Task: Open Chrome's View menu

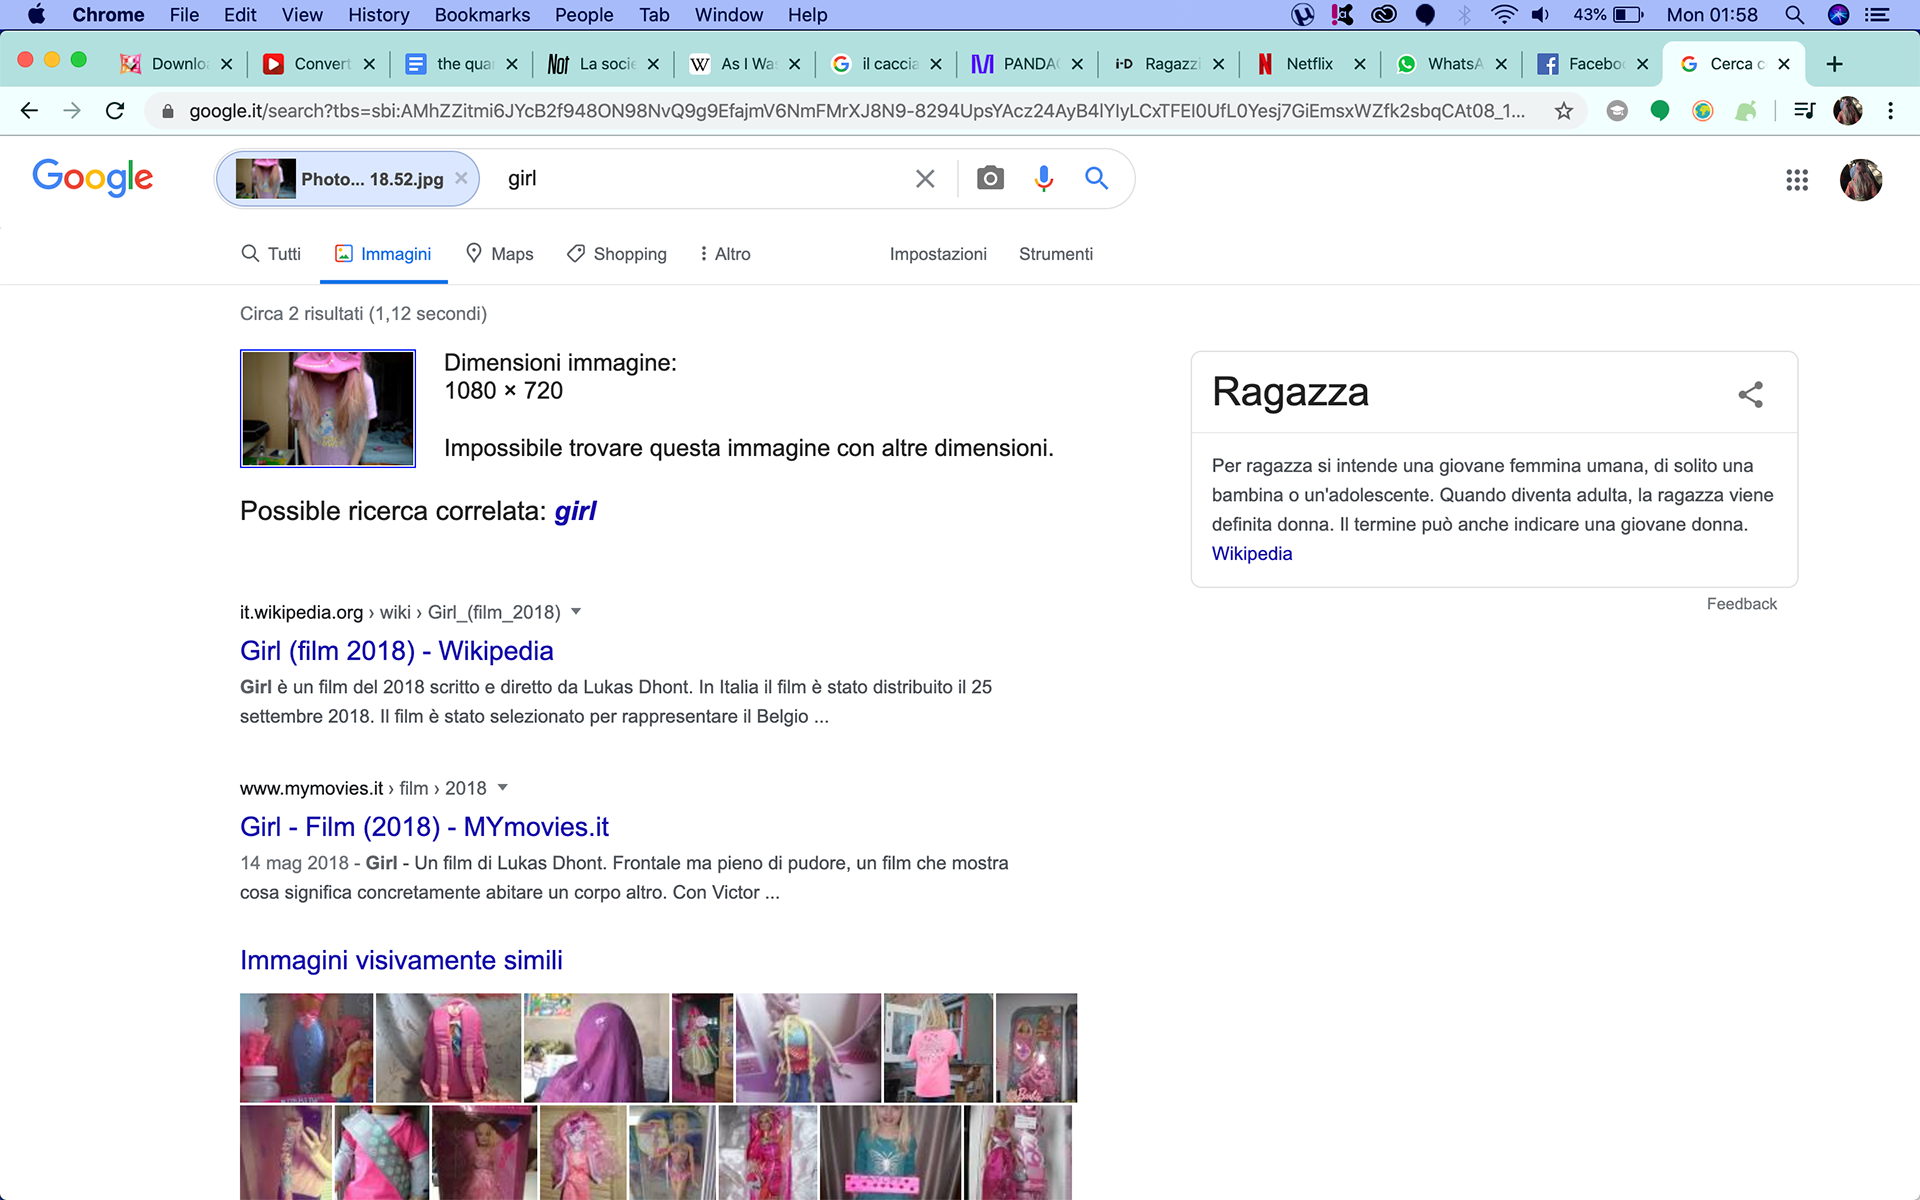Action: pyautogui.click(x=302, y=15)
